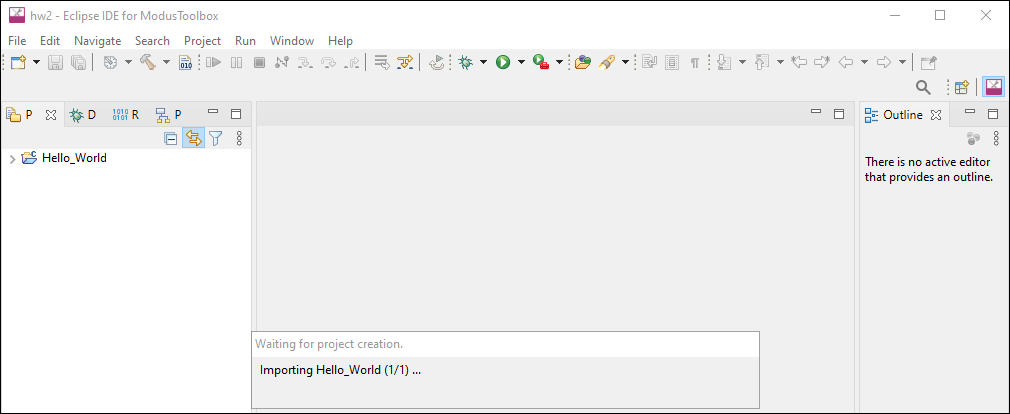Click the Resume debug icon
Screen dimensions: 1010x414
[x=214, y=62]
